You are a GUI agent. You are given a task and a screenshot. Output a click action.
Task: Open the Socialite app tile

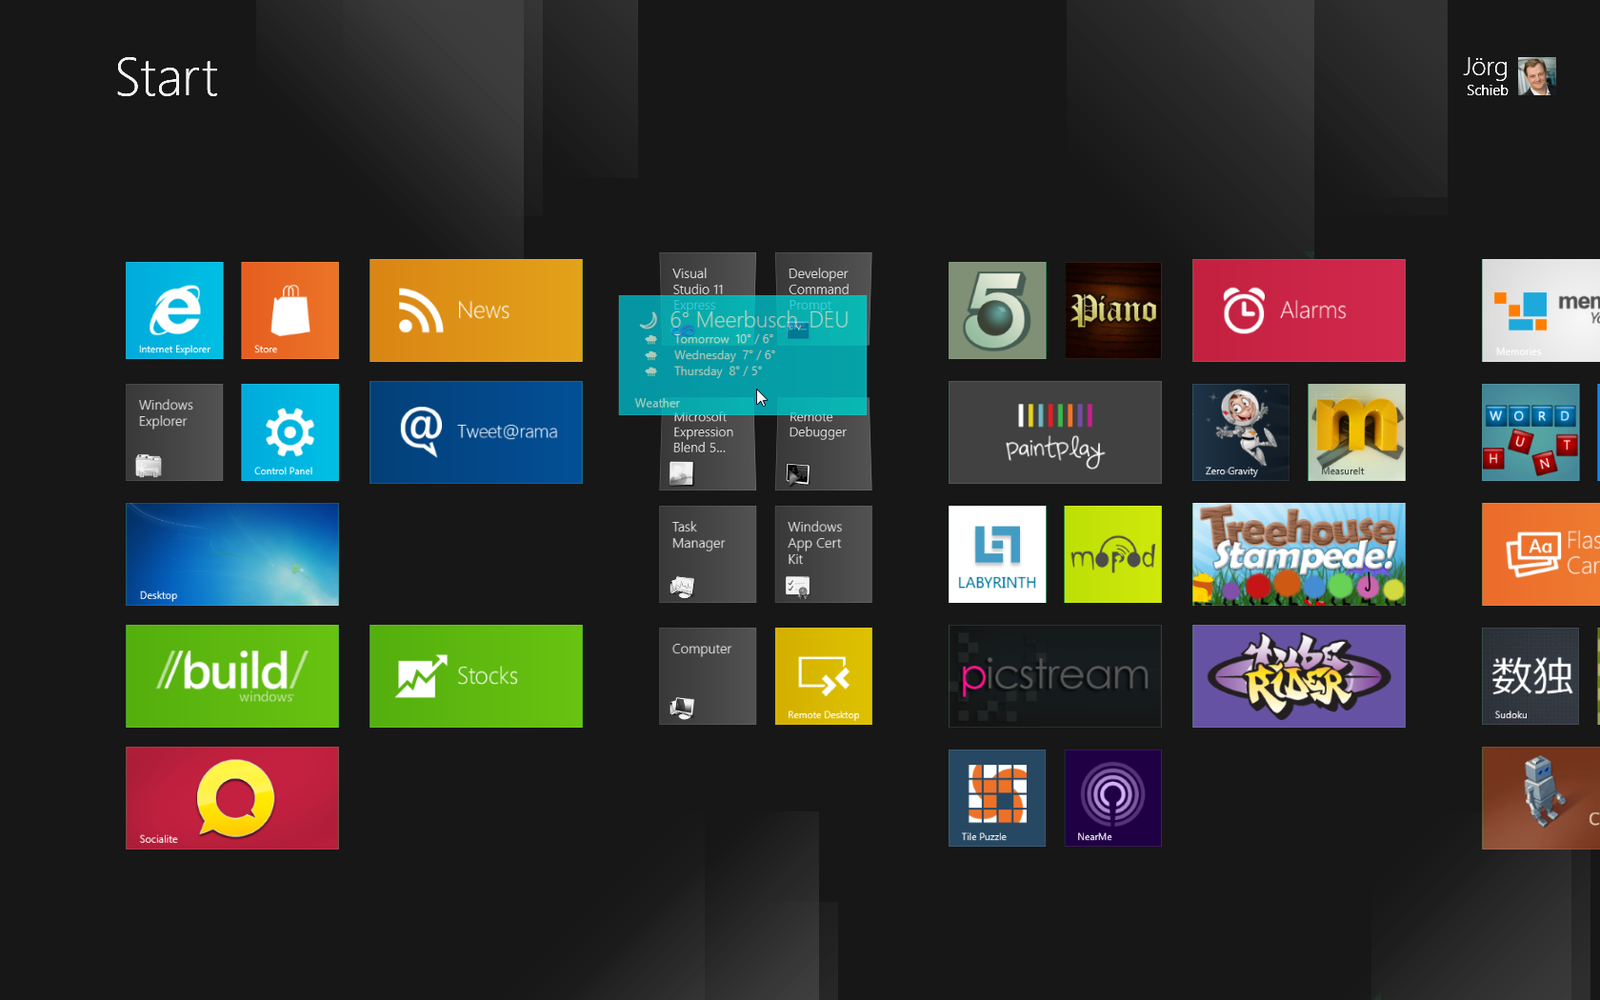click(232, 798)
